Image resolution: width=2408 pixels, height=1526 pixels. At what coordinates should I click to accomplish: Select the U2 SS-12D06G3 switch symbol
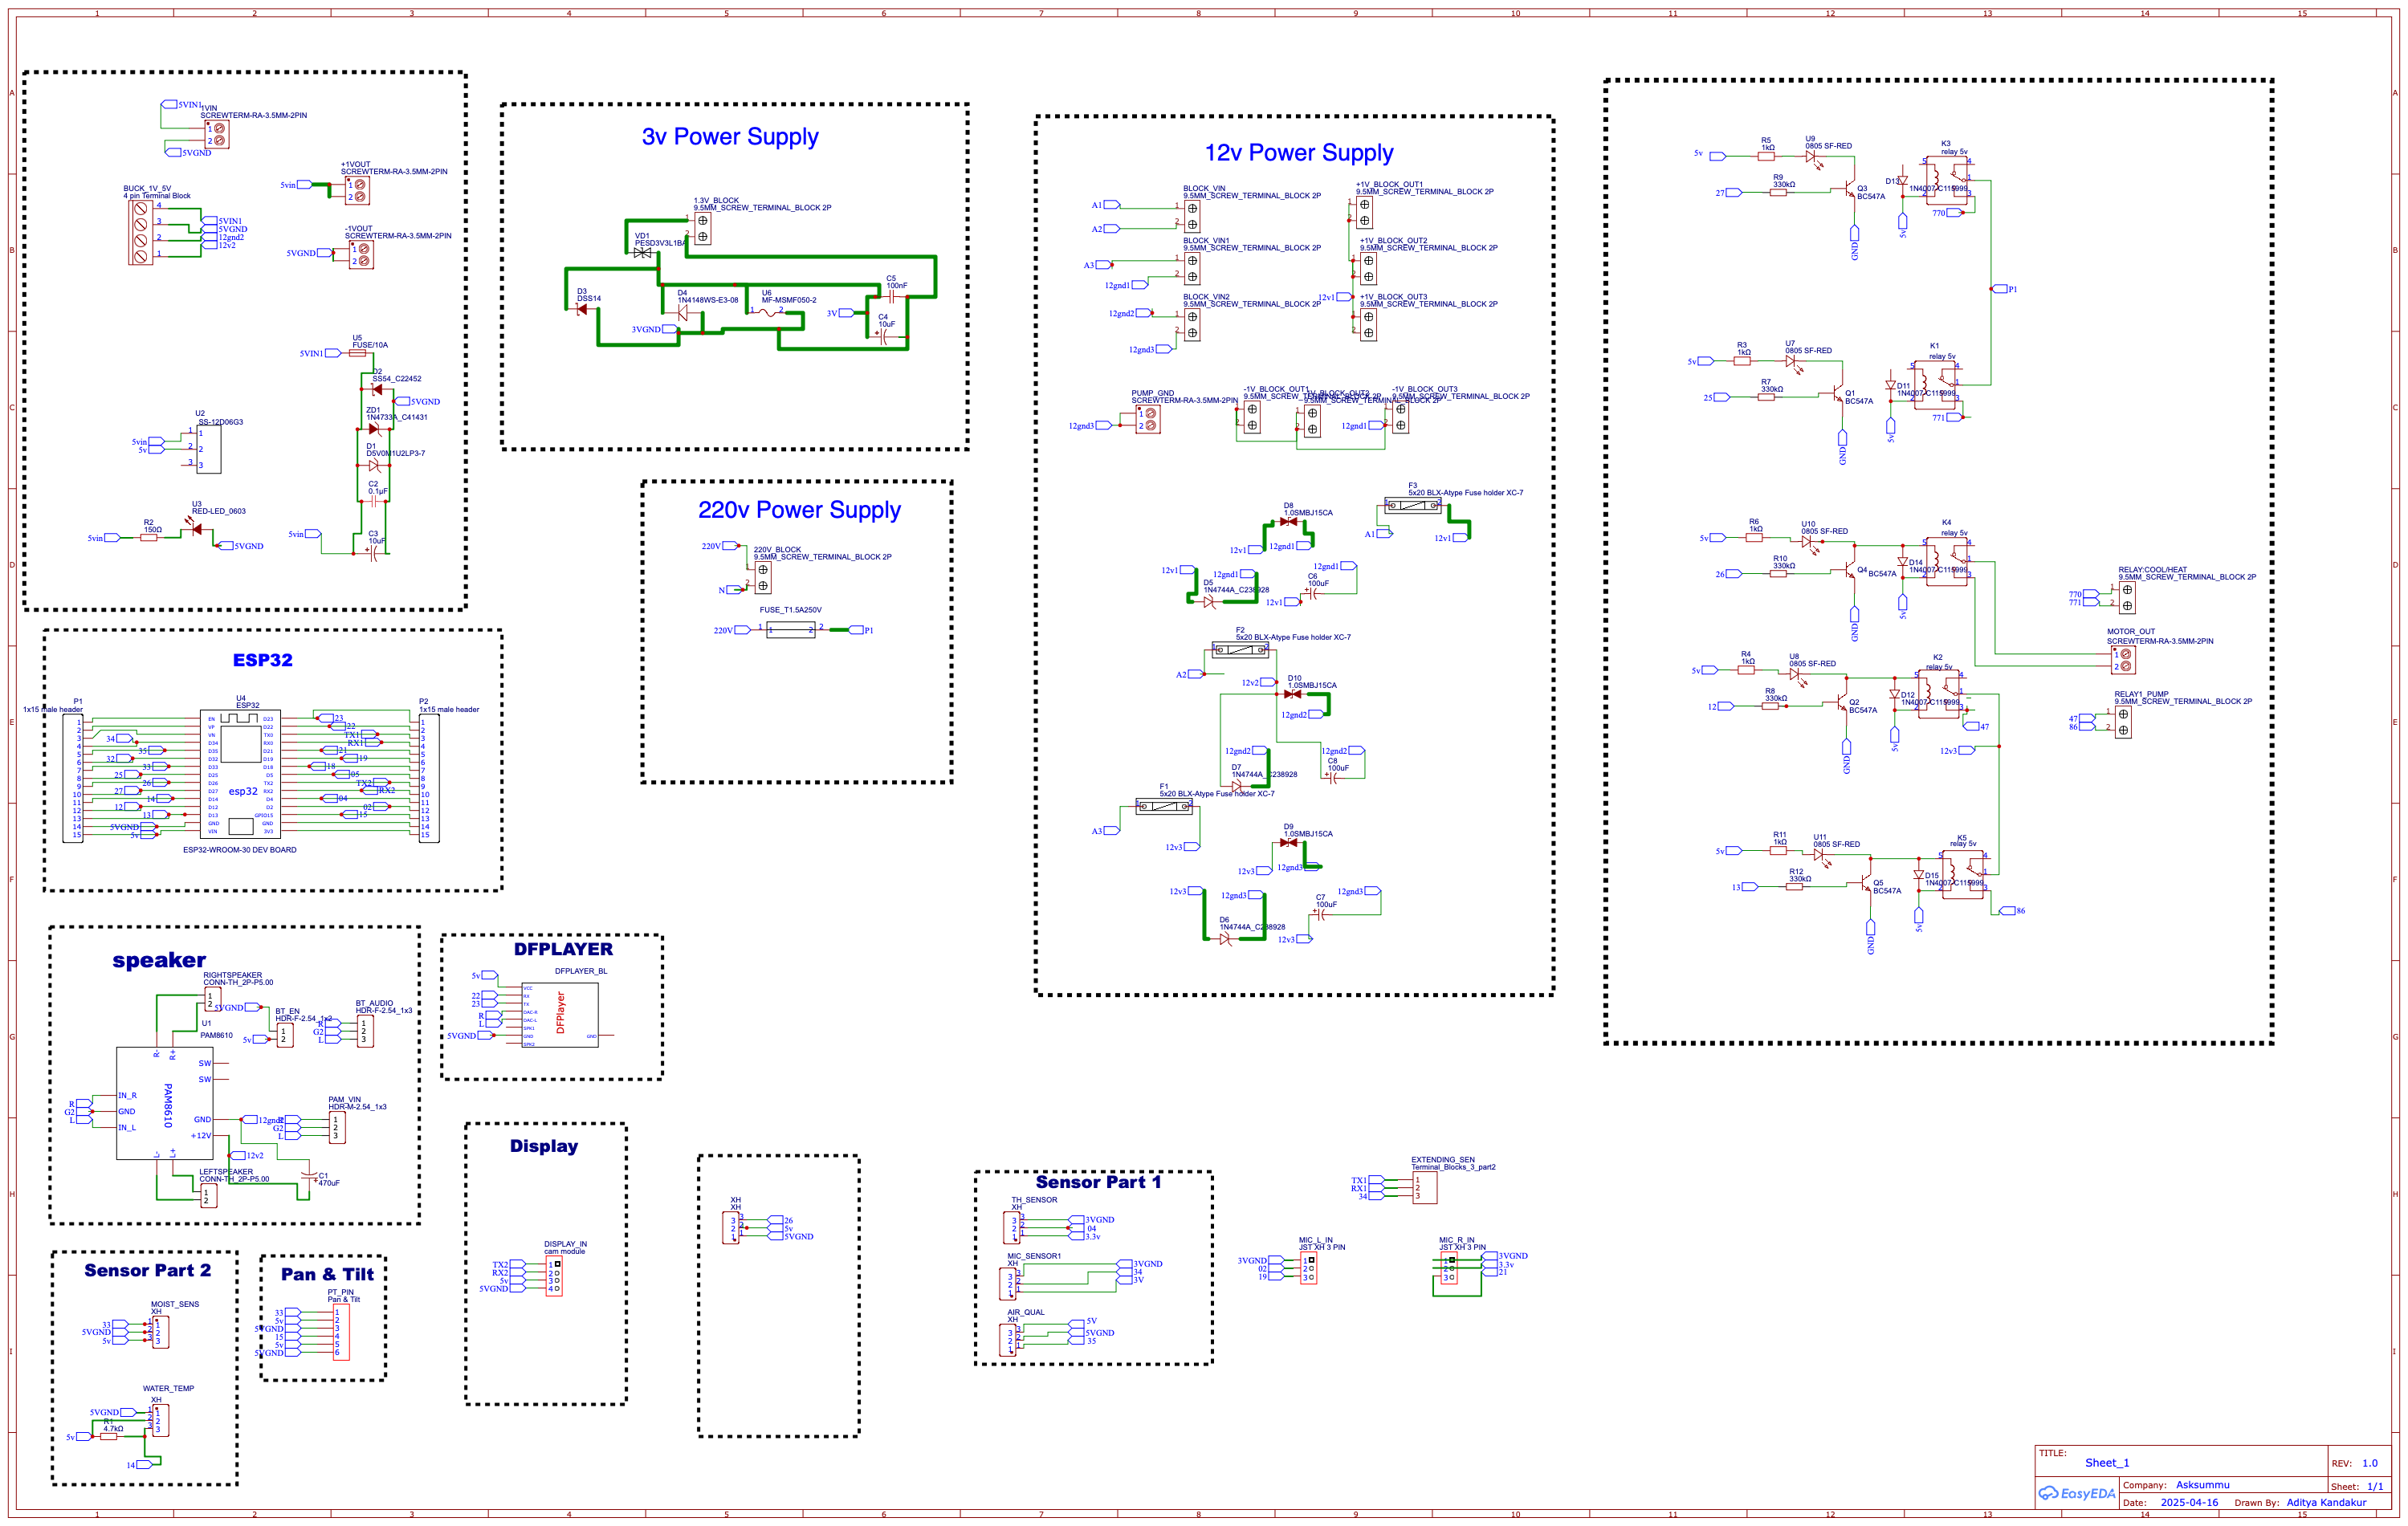(x=209, y=449)
